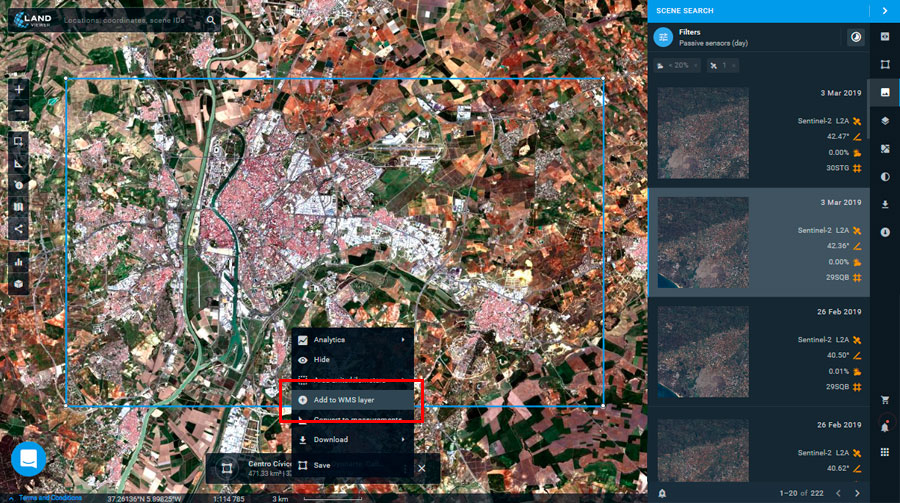Click the 30STG tile label
The height and width of the screenshot is (503, 900).
click(837, 168)
